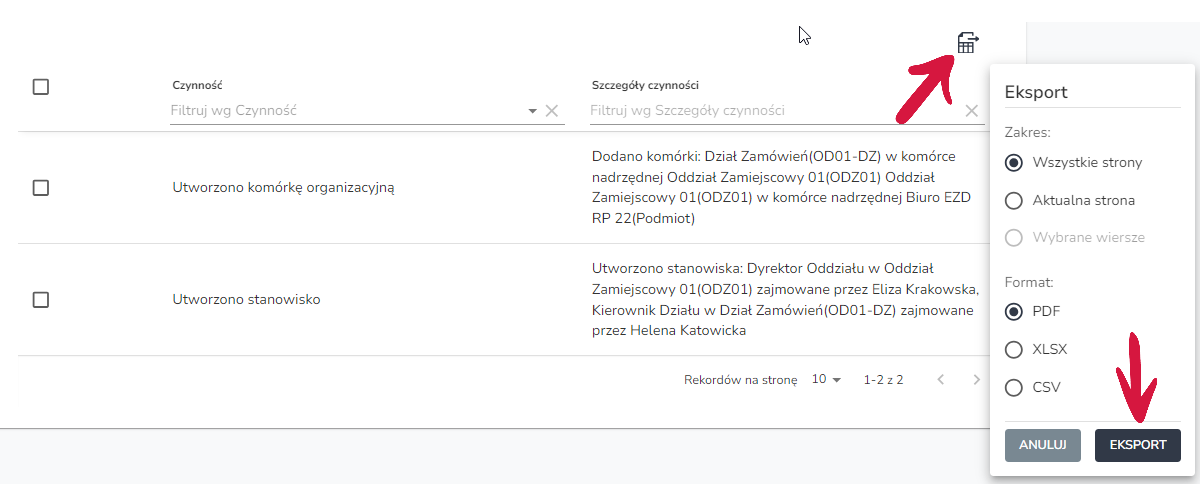Go to next page arrow
This screenshot has width=1200, height=501.
(x=977, y=380)
